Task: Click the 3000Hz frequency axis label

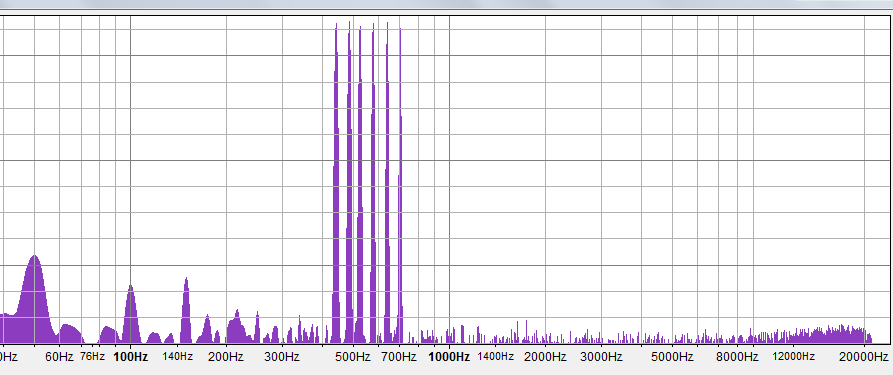Action: 601,357
